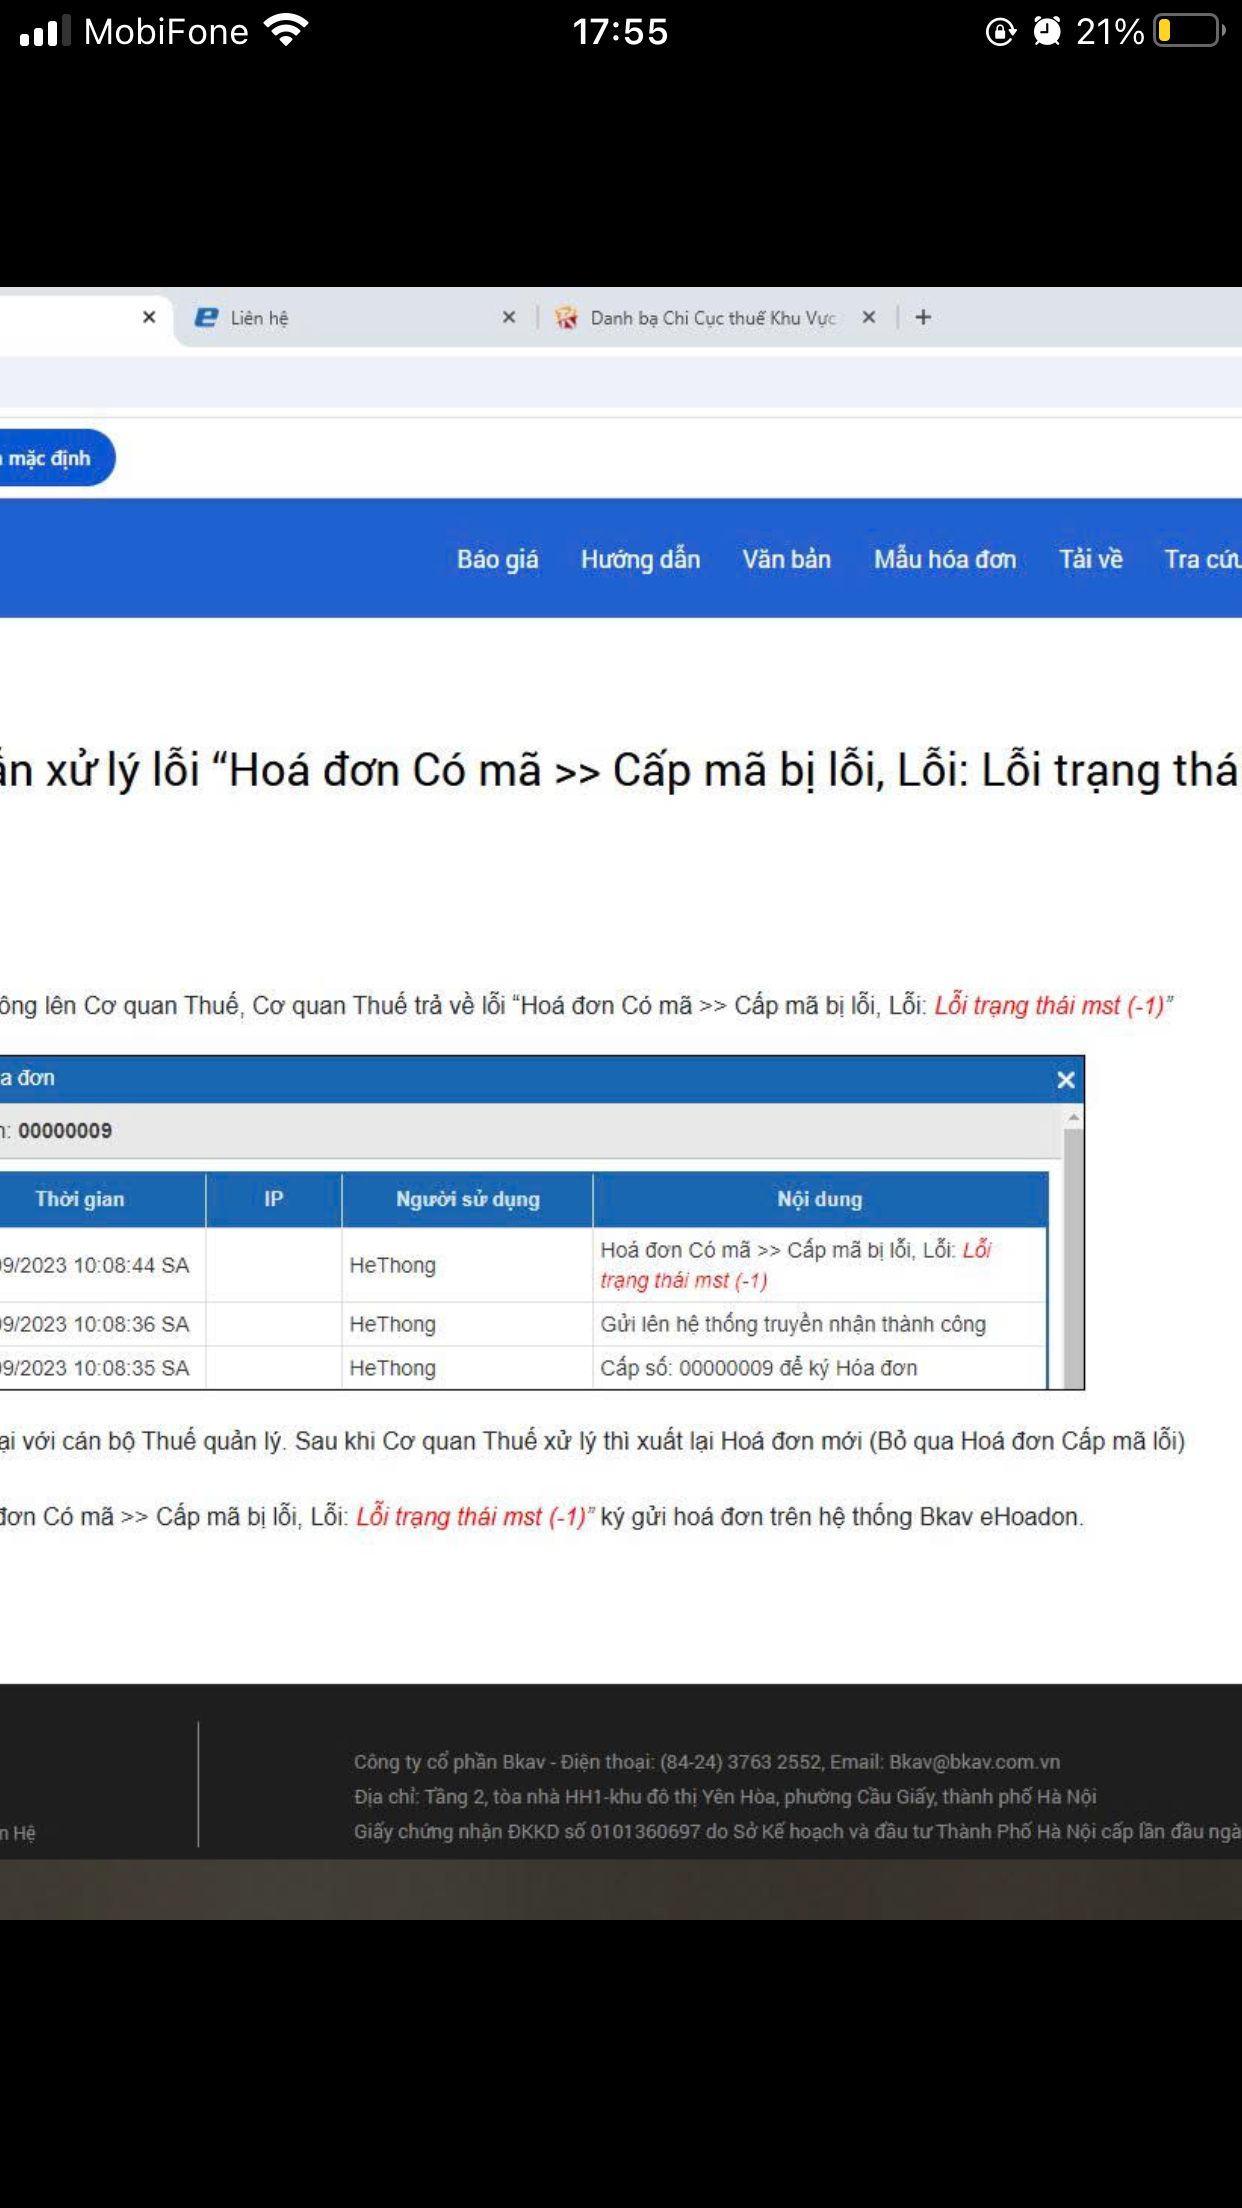Click the dialog scrollbar up arrow
Viewport: 1242px width, 2208px height.
tap(1073, 1117)
